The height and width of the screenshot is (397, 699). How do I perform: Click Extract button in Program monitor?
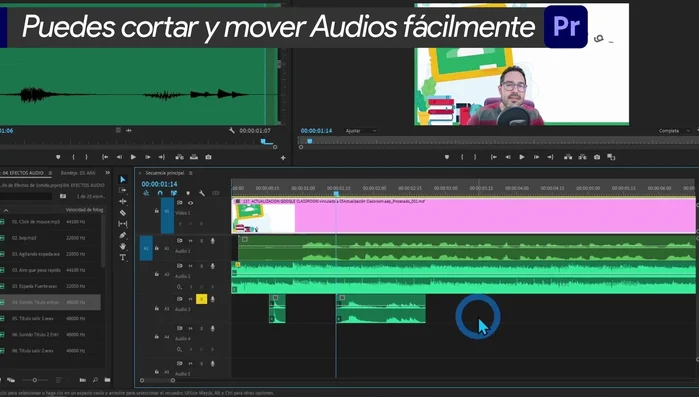coord(582,157)
